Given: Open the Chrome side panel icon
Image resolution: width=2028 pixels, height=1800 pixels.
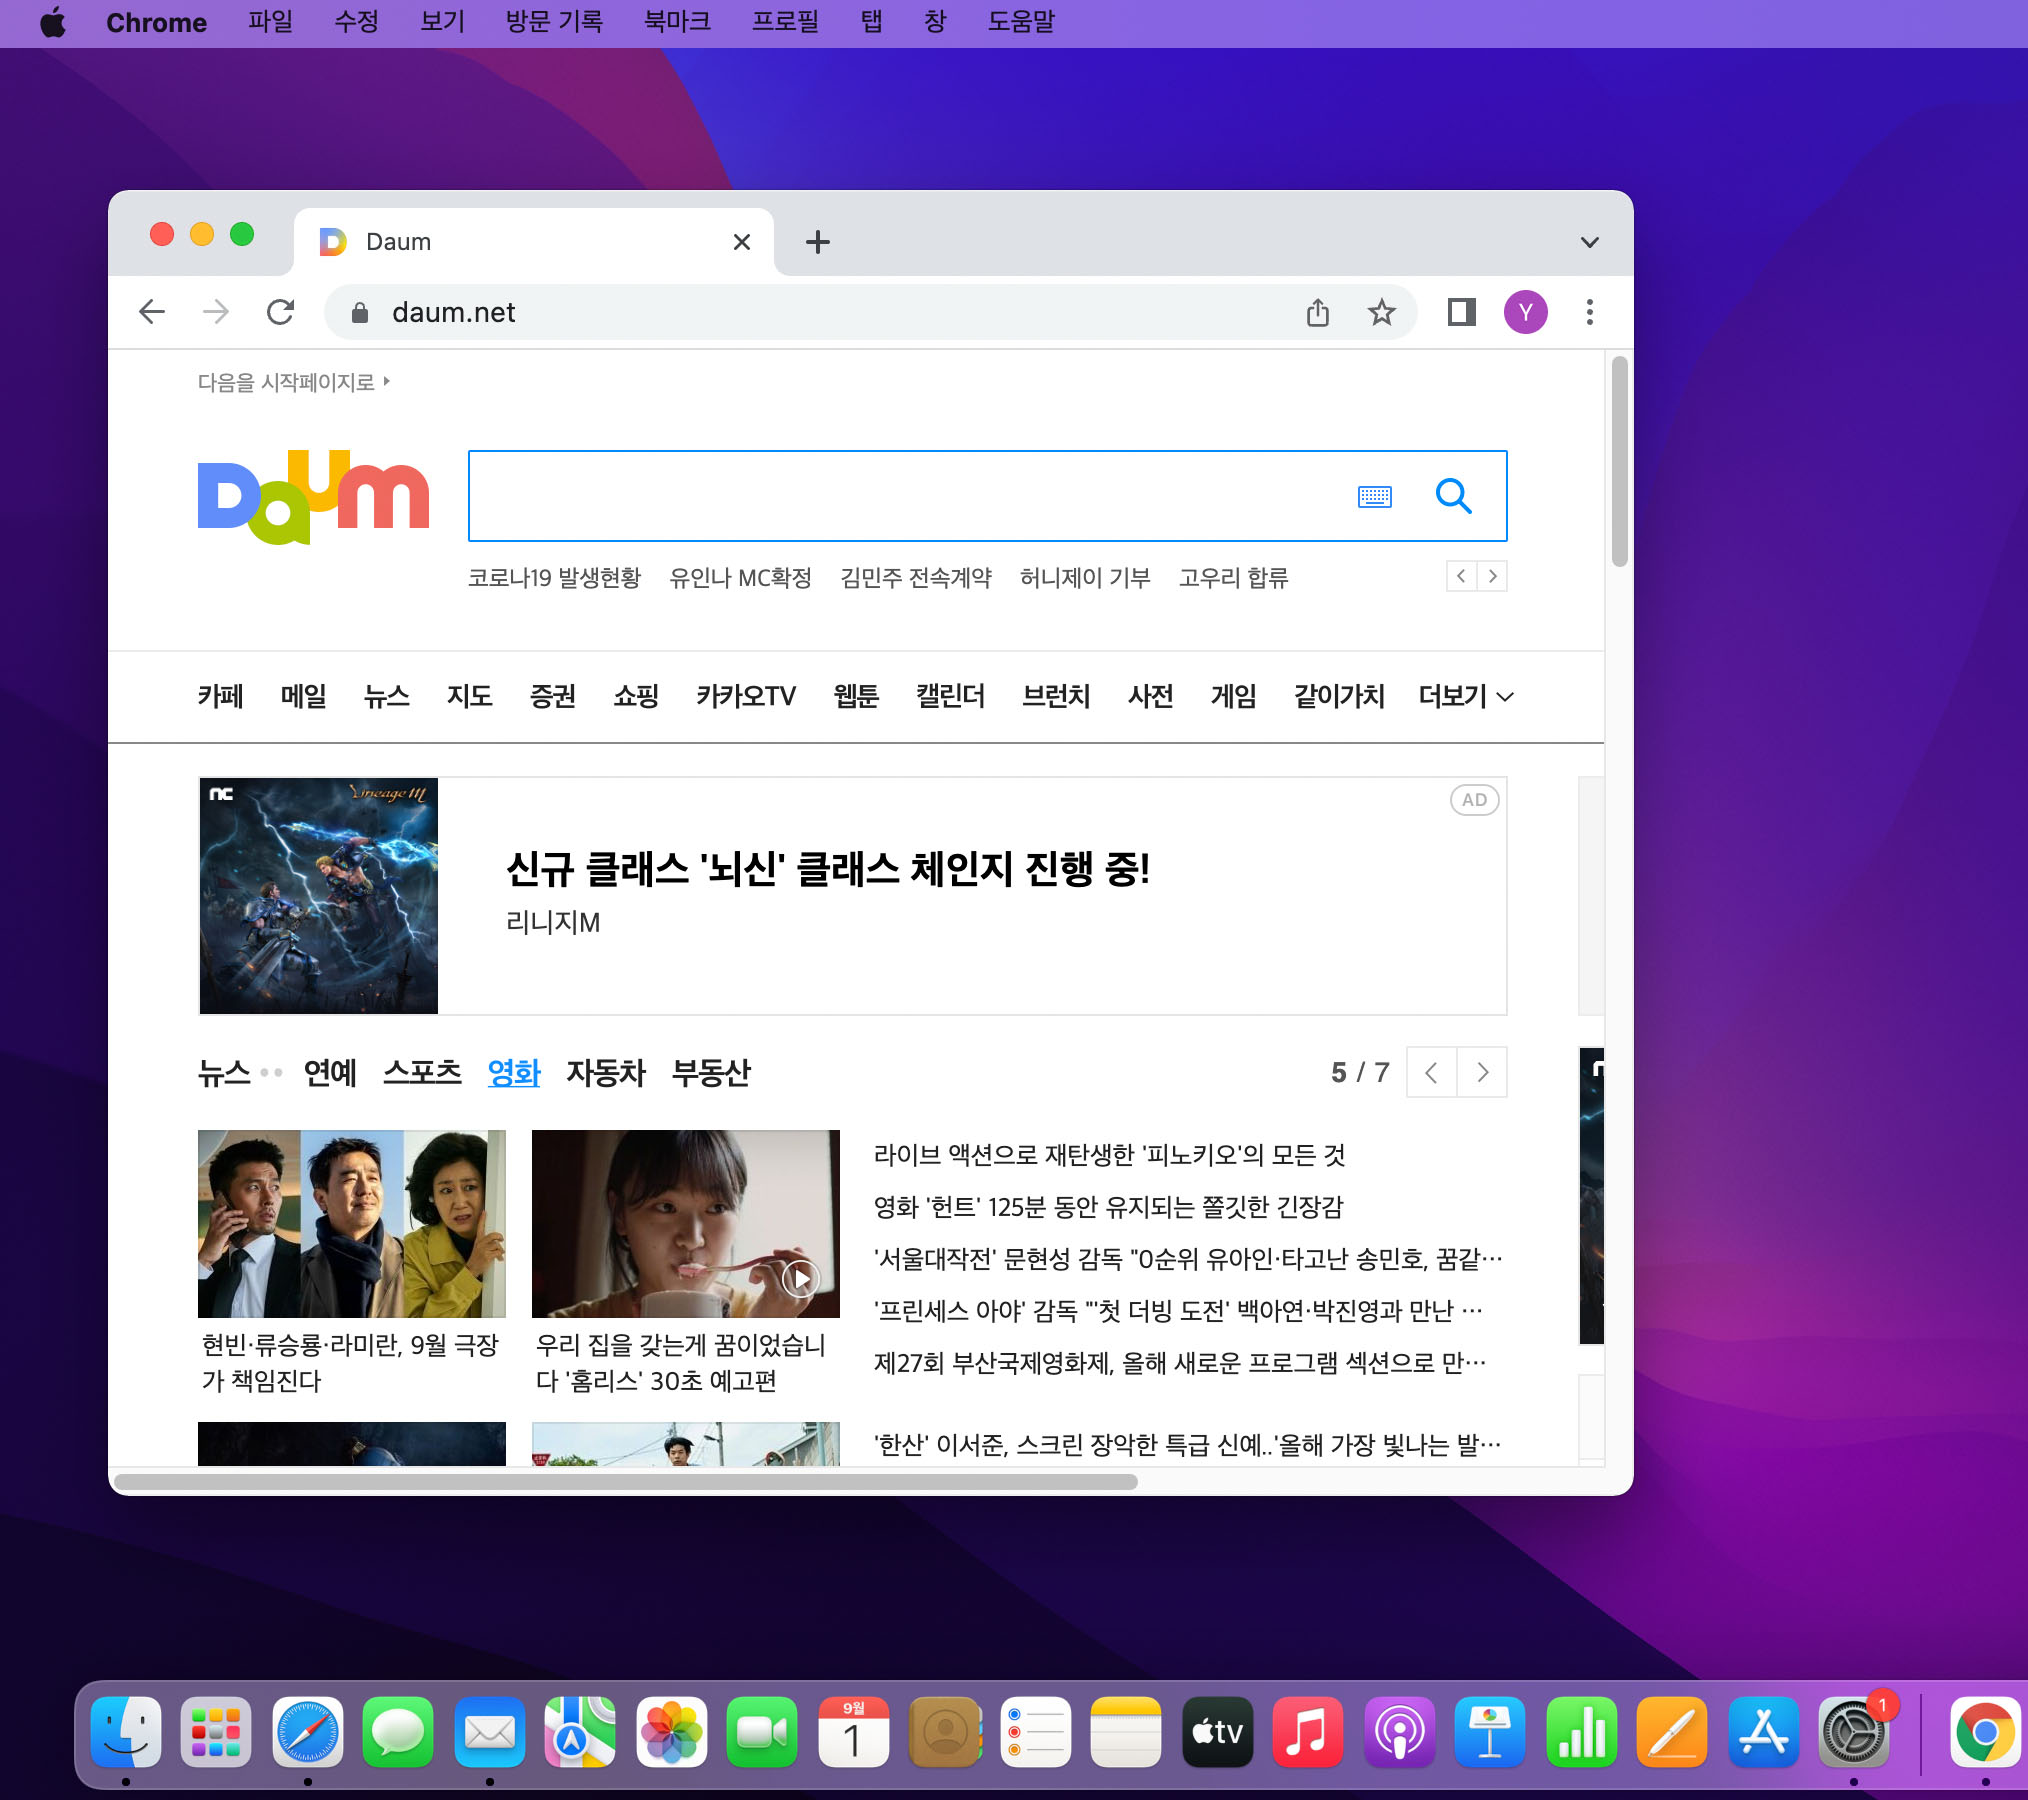Looking at the screenshot, I should (x=1462, y=312).
